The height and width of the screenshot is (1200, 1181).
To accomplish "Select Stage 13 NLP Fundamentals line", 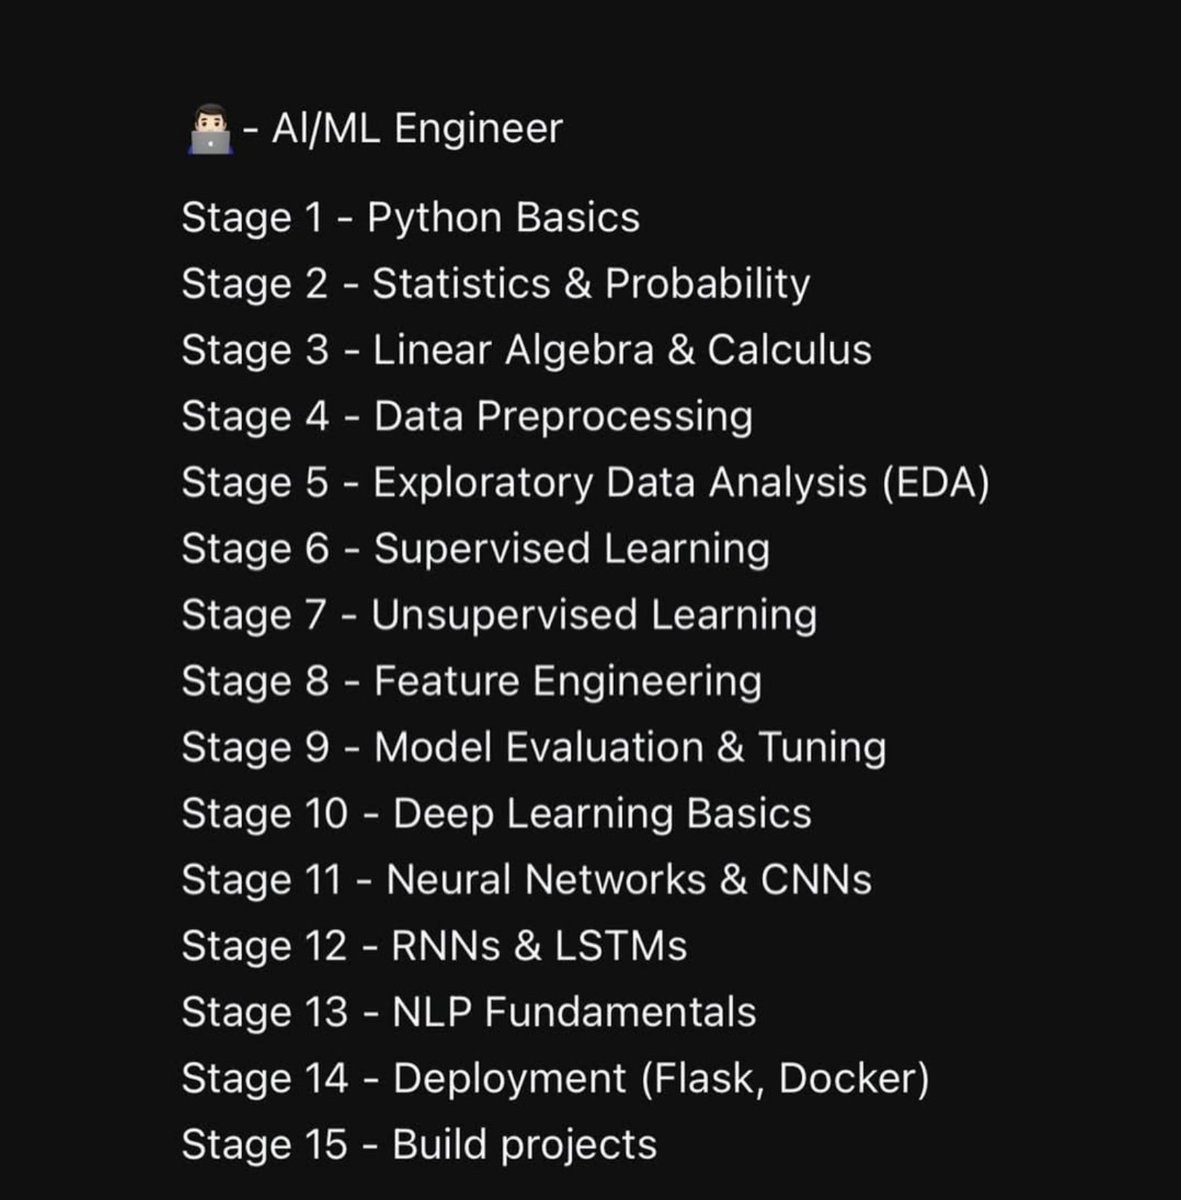I will (468, 1012).
